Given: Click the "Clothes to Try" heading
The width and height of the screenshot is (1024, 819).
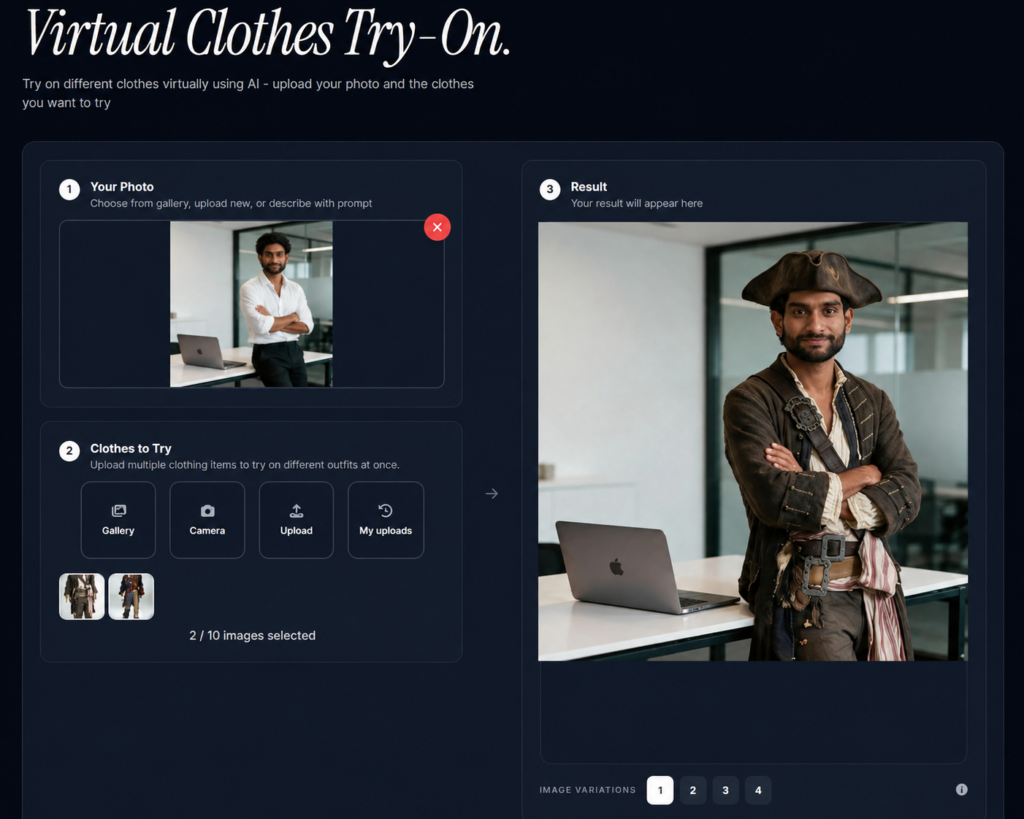Looking at the screenshot, I should [131, 449].
